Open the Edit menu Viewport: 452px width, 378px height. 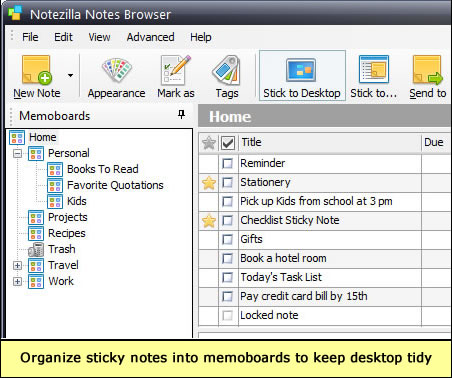[x=63, y=37]
